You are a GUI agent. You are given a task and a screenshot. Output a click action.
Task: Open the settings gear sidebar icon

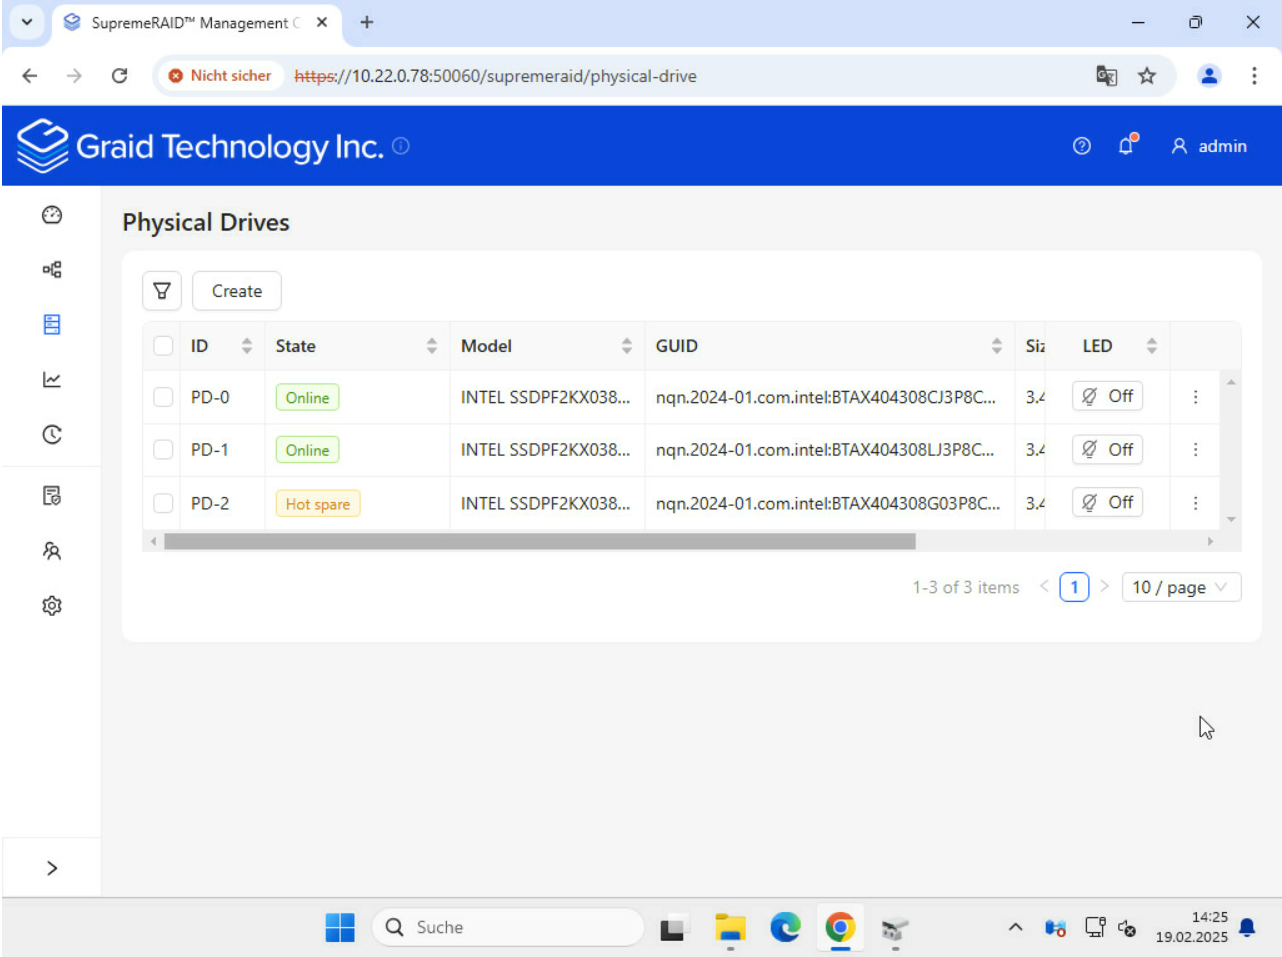point(52,605)
